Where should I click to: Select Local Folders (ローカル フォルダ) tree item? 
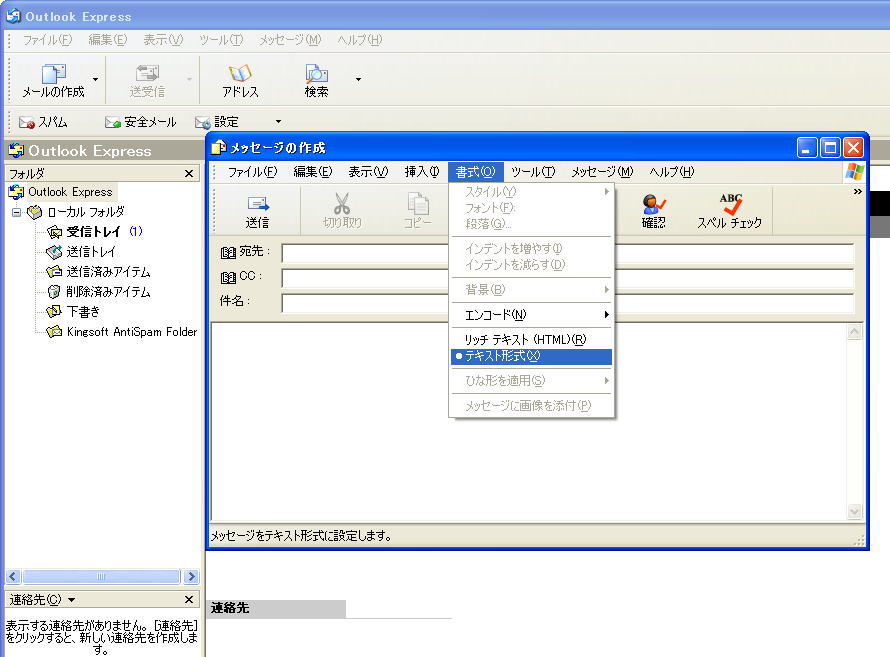(75, 212)
